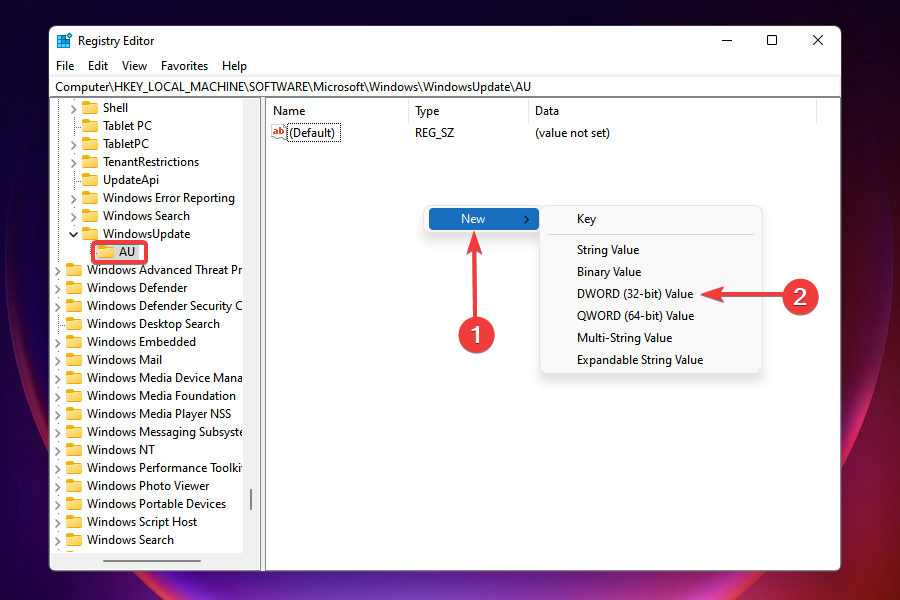Open the Help menu
The image size is (900, 600).
point(234,66)
